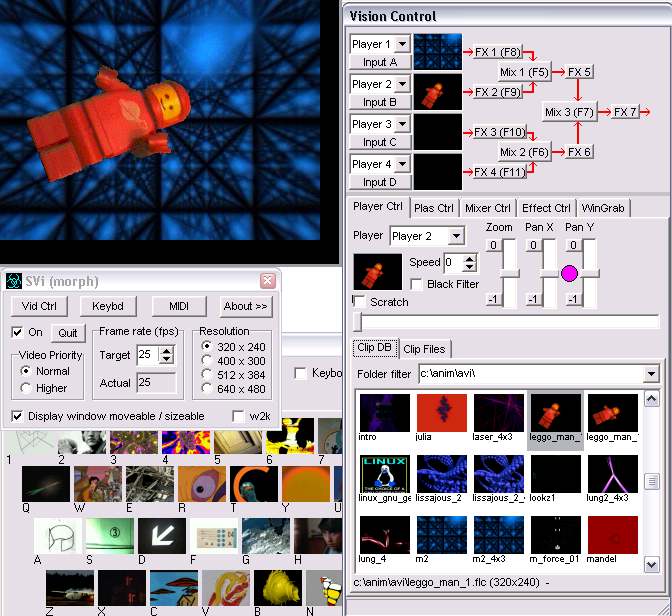Image resolution: width=672 pixels, height=616 pixels.
Task: Open the Vid Ctrl panel
Action: tap(39, 306)
